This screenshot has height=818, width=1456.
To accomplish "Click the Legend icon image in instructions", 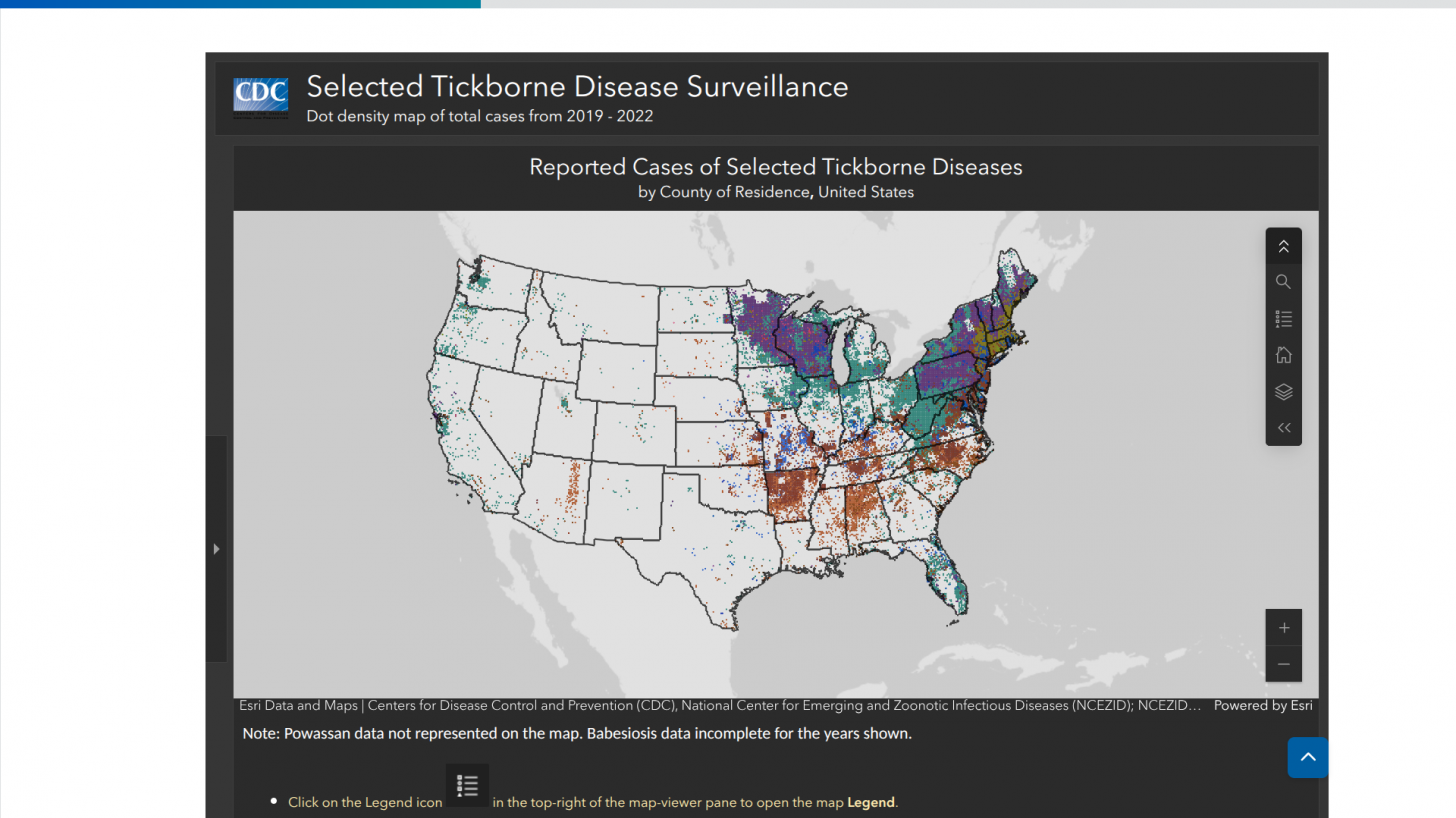I will (467, 786).
